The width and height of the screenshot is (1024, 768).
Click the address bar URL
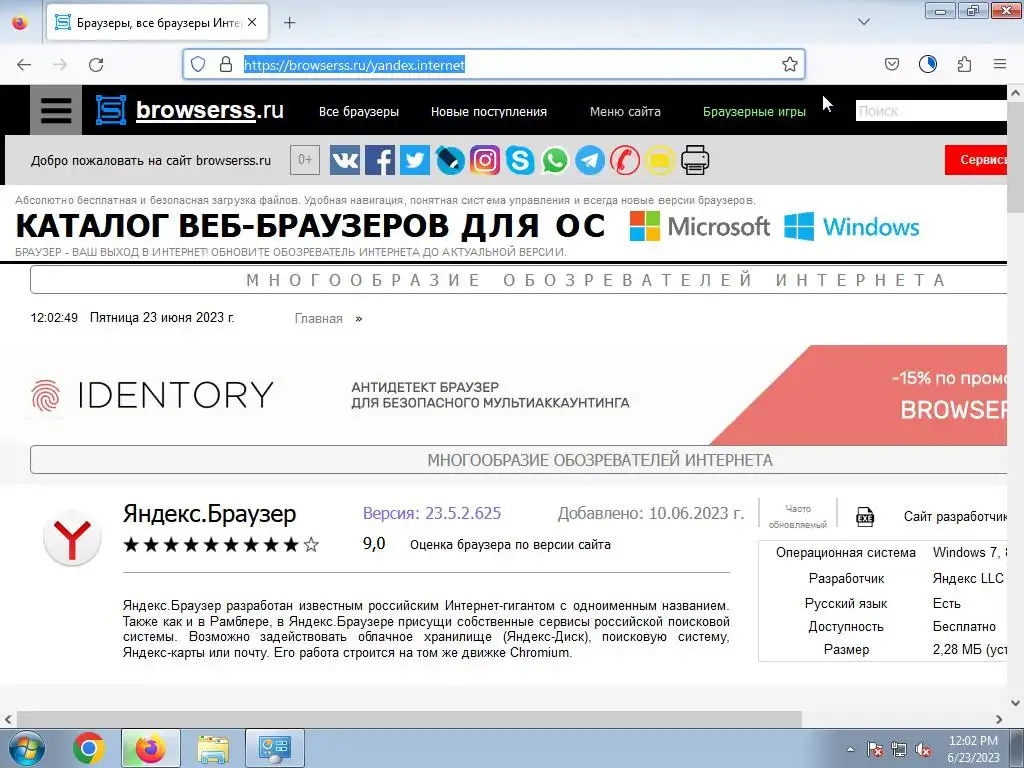pyautogui.click(x=354, y=65)
